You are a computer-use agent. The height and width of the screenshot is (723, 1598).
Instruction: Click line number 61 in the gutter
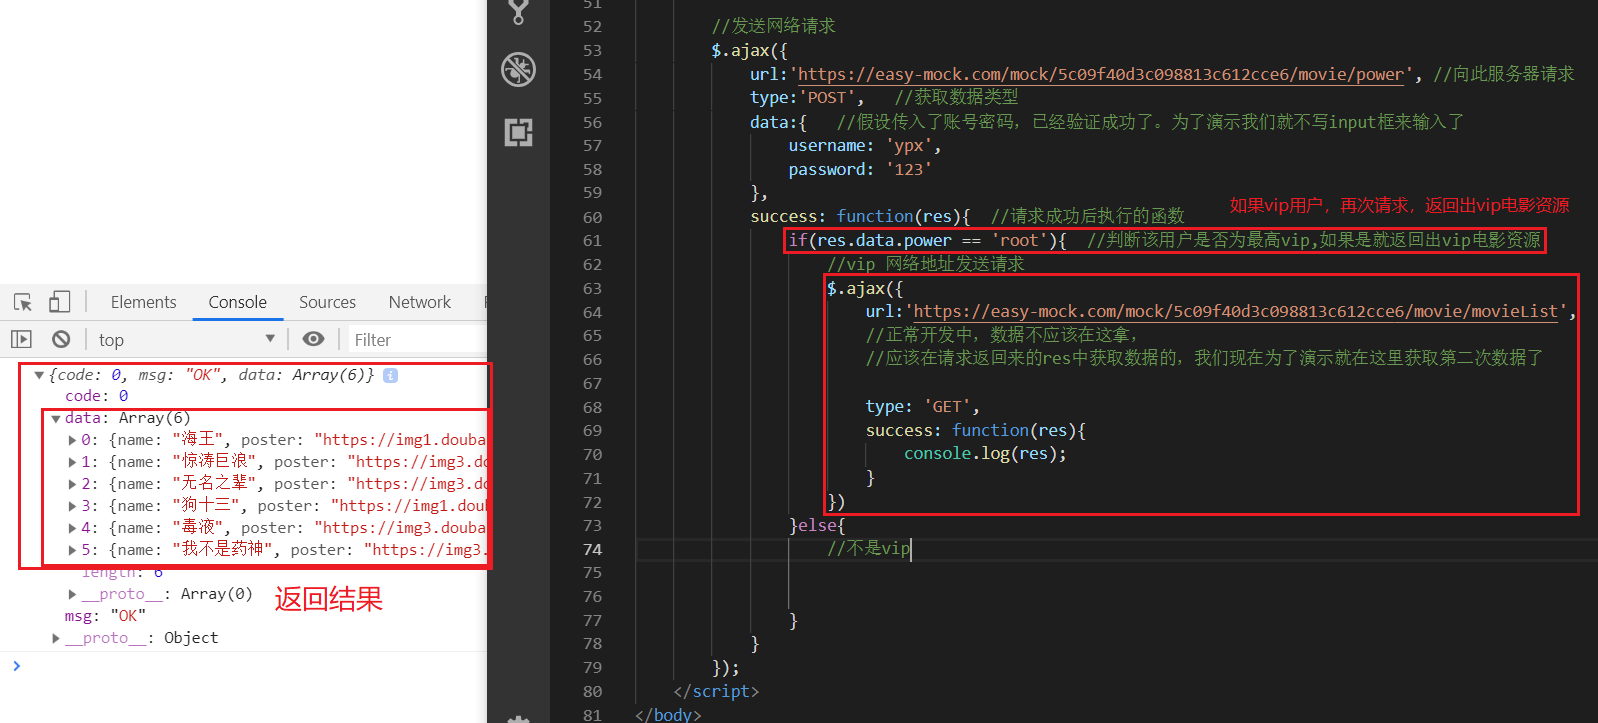point(593,241)
